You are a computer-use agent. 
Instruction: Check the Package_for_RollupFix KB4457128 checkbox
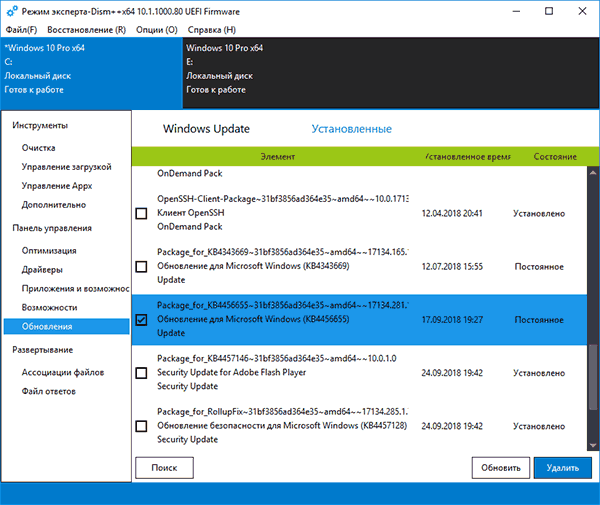[x=141, y=426]
